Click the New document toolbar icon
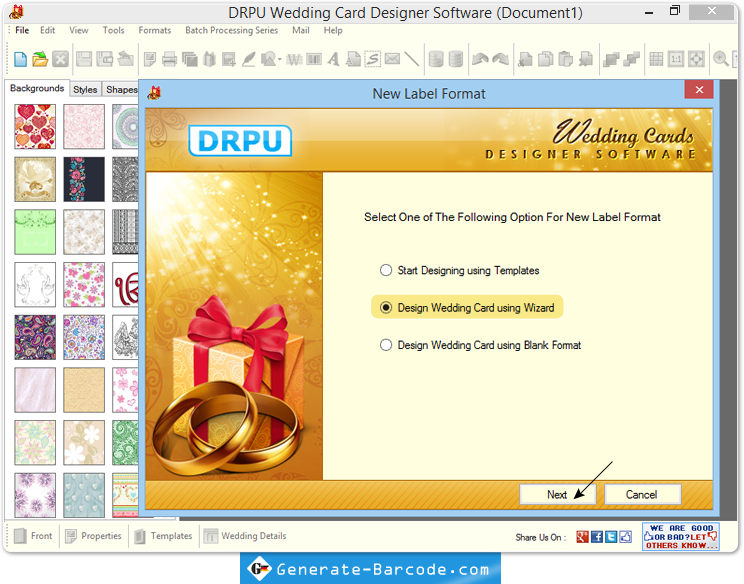This screenshot has width=744, height=584. click(x=20, y=59)
